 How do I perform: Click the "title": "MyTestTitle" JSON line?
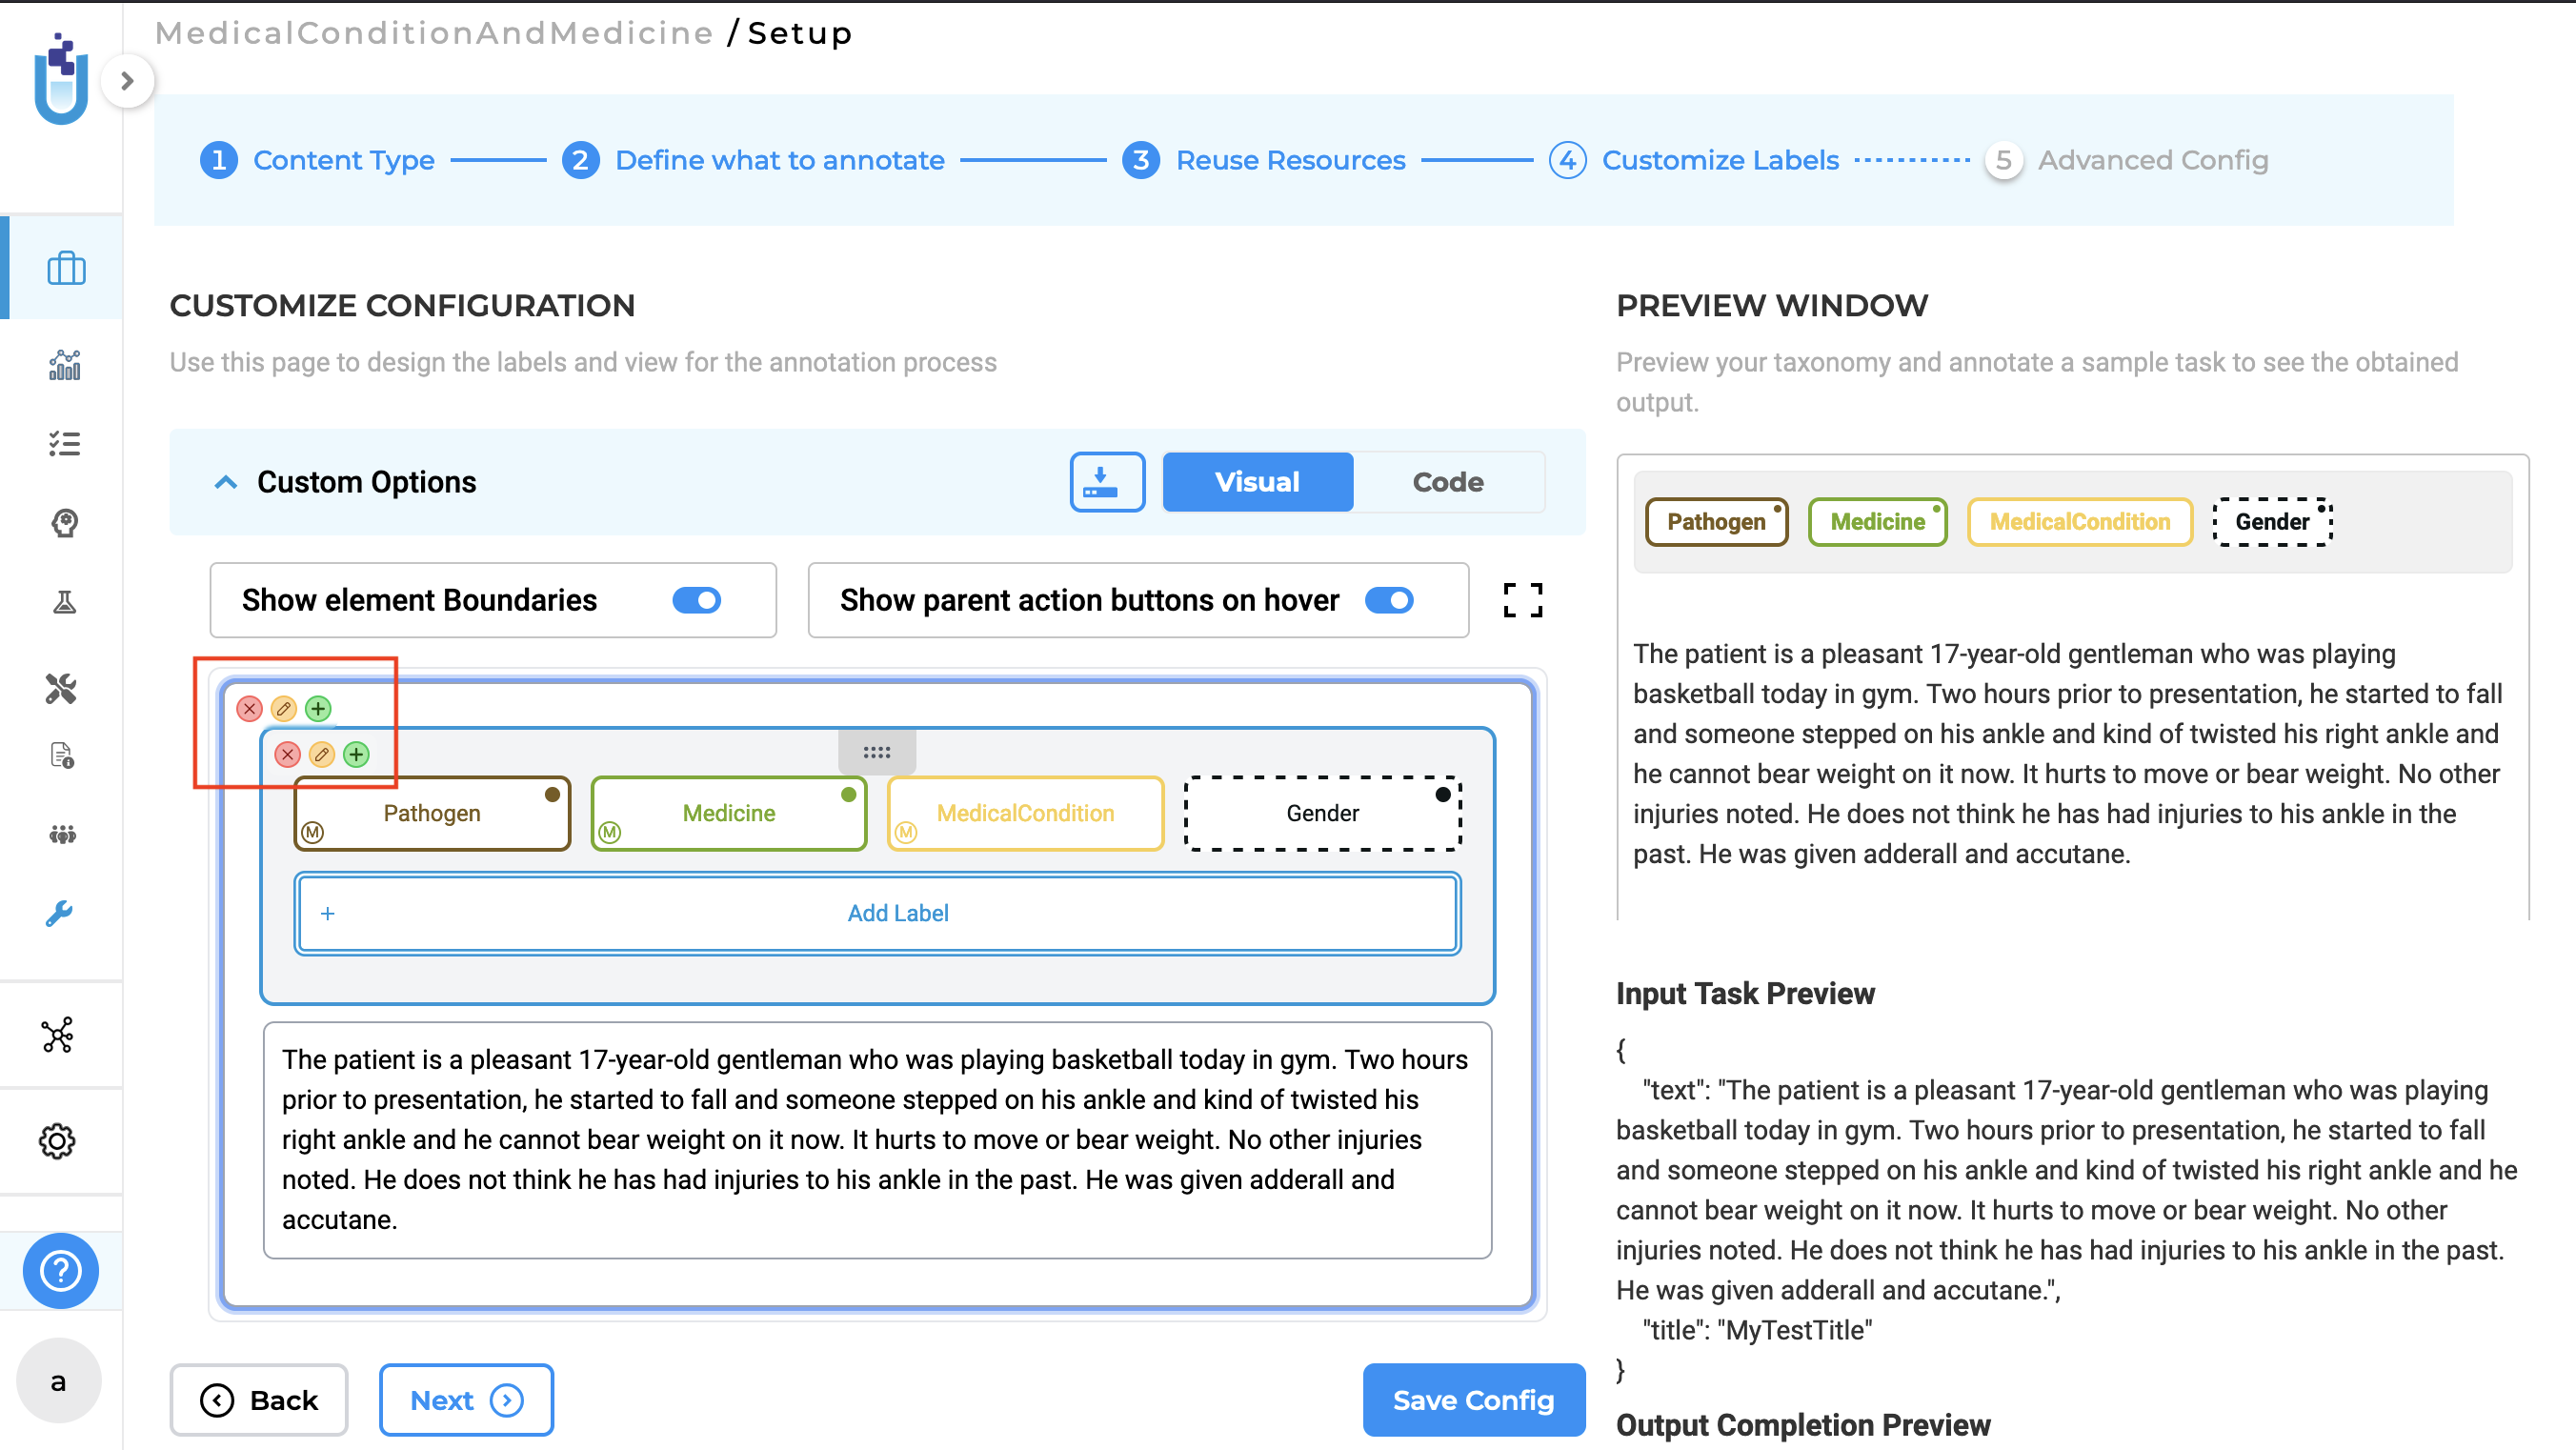(1757, 1330)
